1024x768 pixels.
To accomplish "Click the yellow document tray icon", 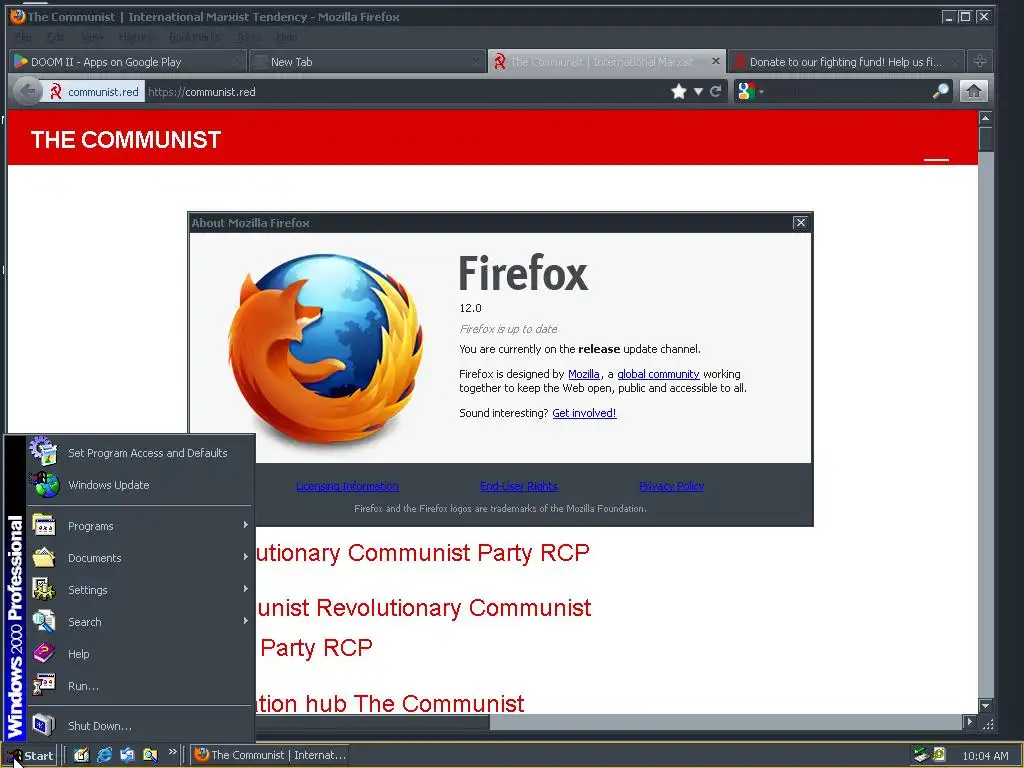I will [x=939, y=754].
